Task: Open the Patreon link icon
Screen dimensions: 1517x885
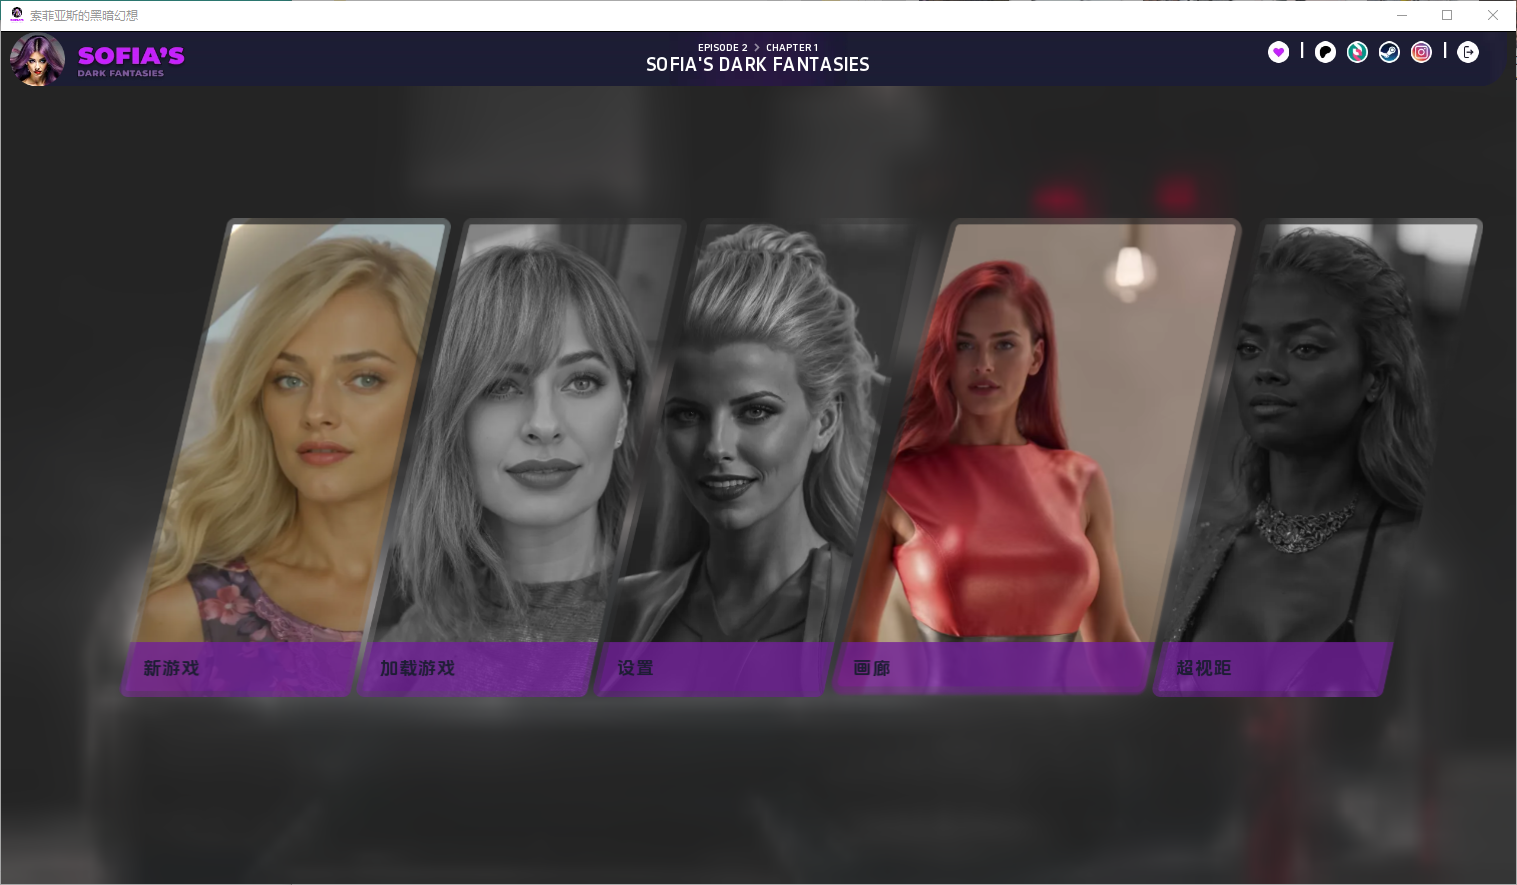Action: point(1325,52)
